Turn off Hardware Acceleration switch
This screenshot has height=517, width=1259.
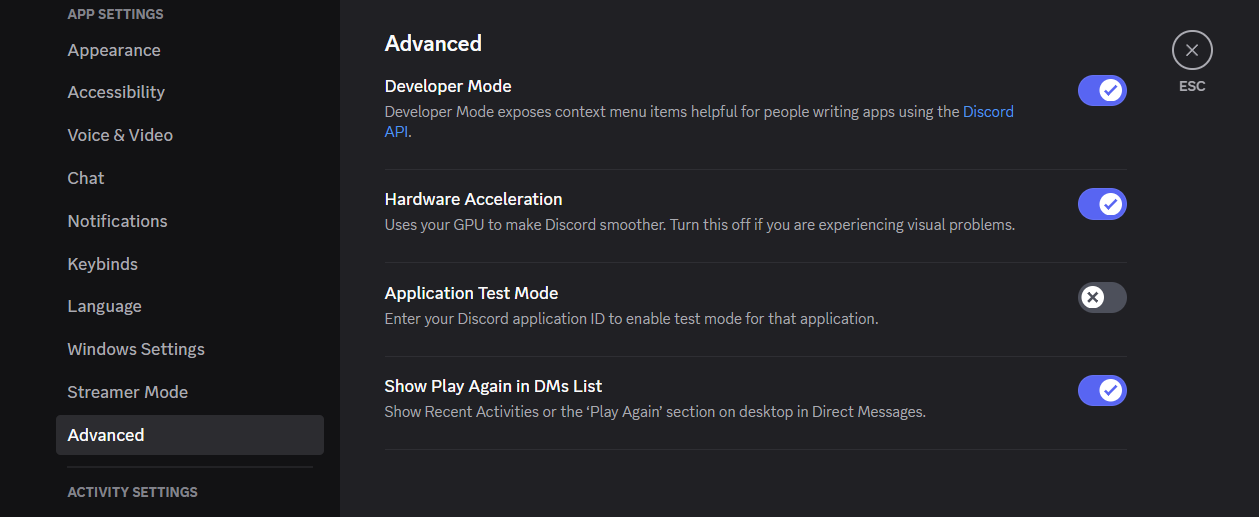(x=1102, y=204)
